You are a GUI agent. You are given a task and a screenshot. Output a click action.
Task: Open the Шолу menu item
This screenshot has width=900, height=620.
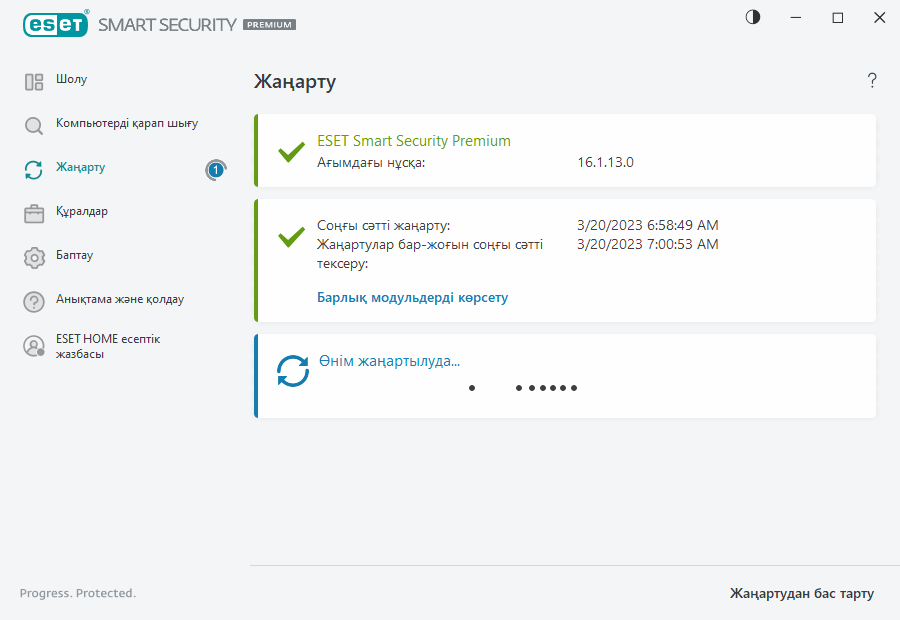tap(71, 79)
